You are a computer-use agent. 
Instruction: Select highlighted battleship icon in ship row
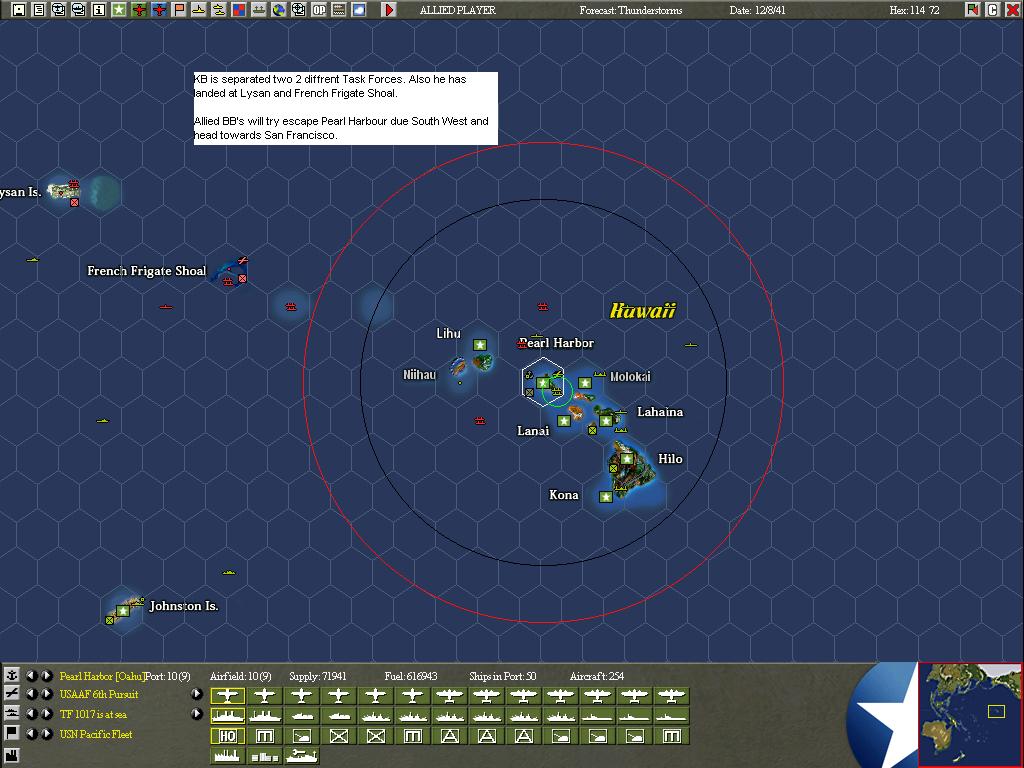(227, 716)
